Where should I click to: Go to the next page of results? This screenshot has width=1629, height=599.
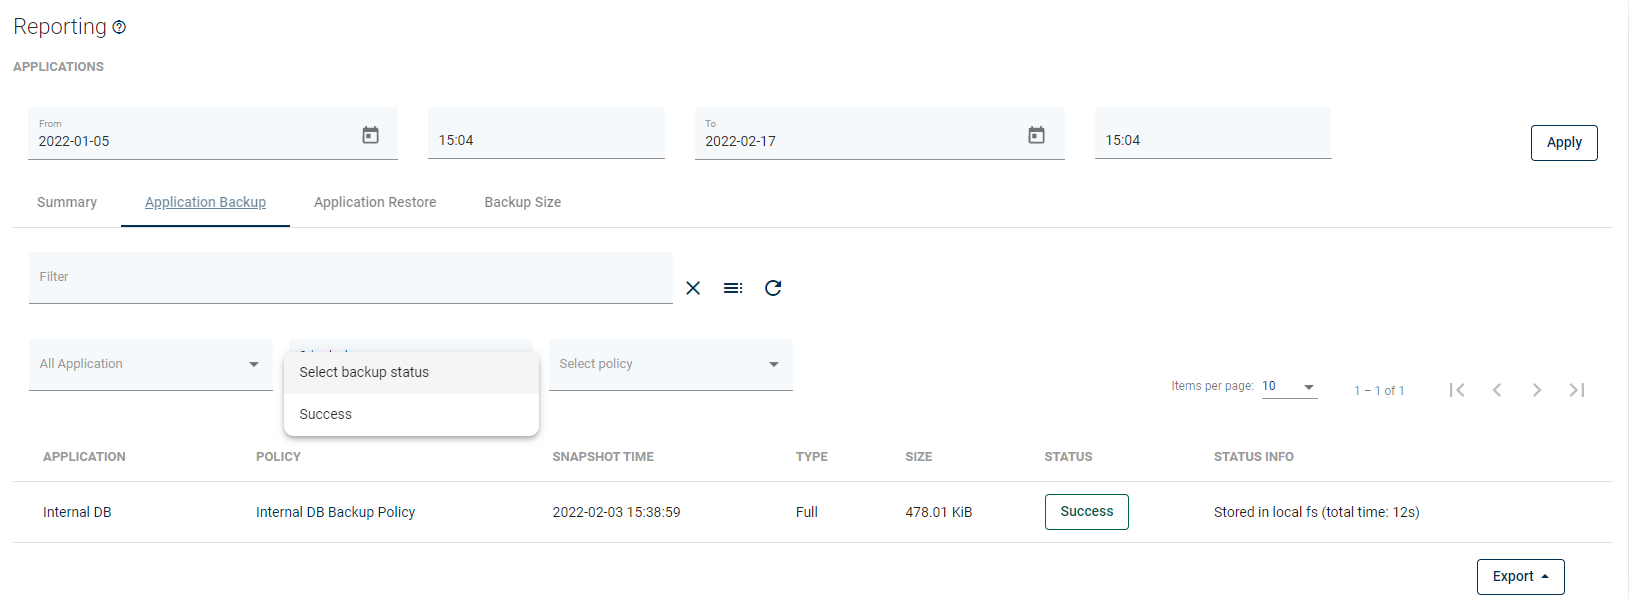pyautogui.click(x=1537, y=390)
